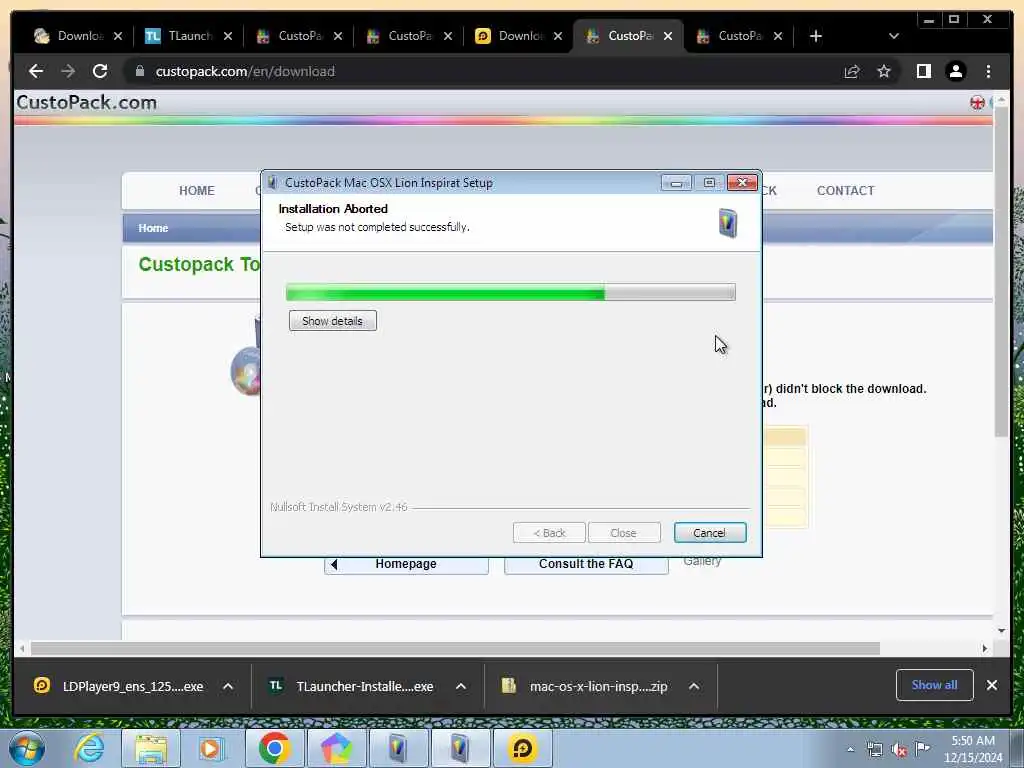This screenshot has width=1024, height=768.
Task: Click the Chrome taskbar icon
Action: (274, 748)
